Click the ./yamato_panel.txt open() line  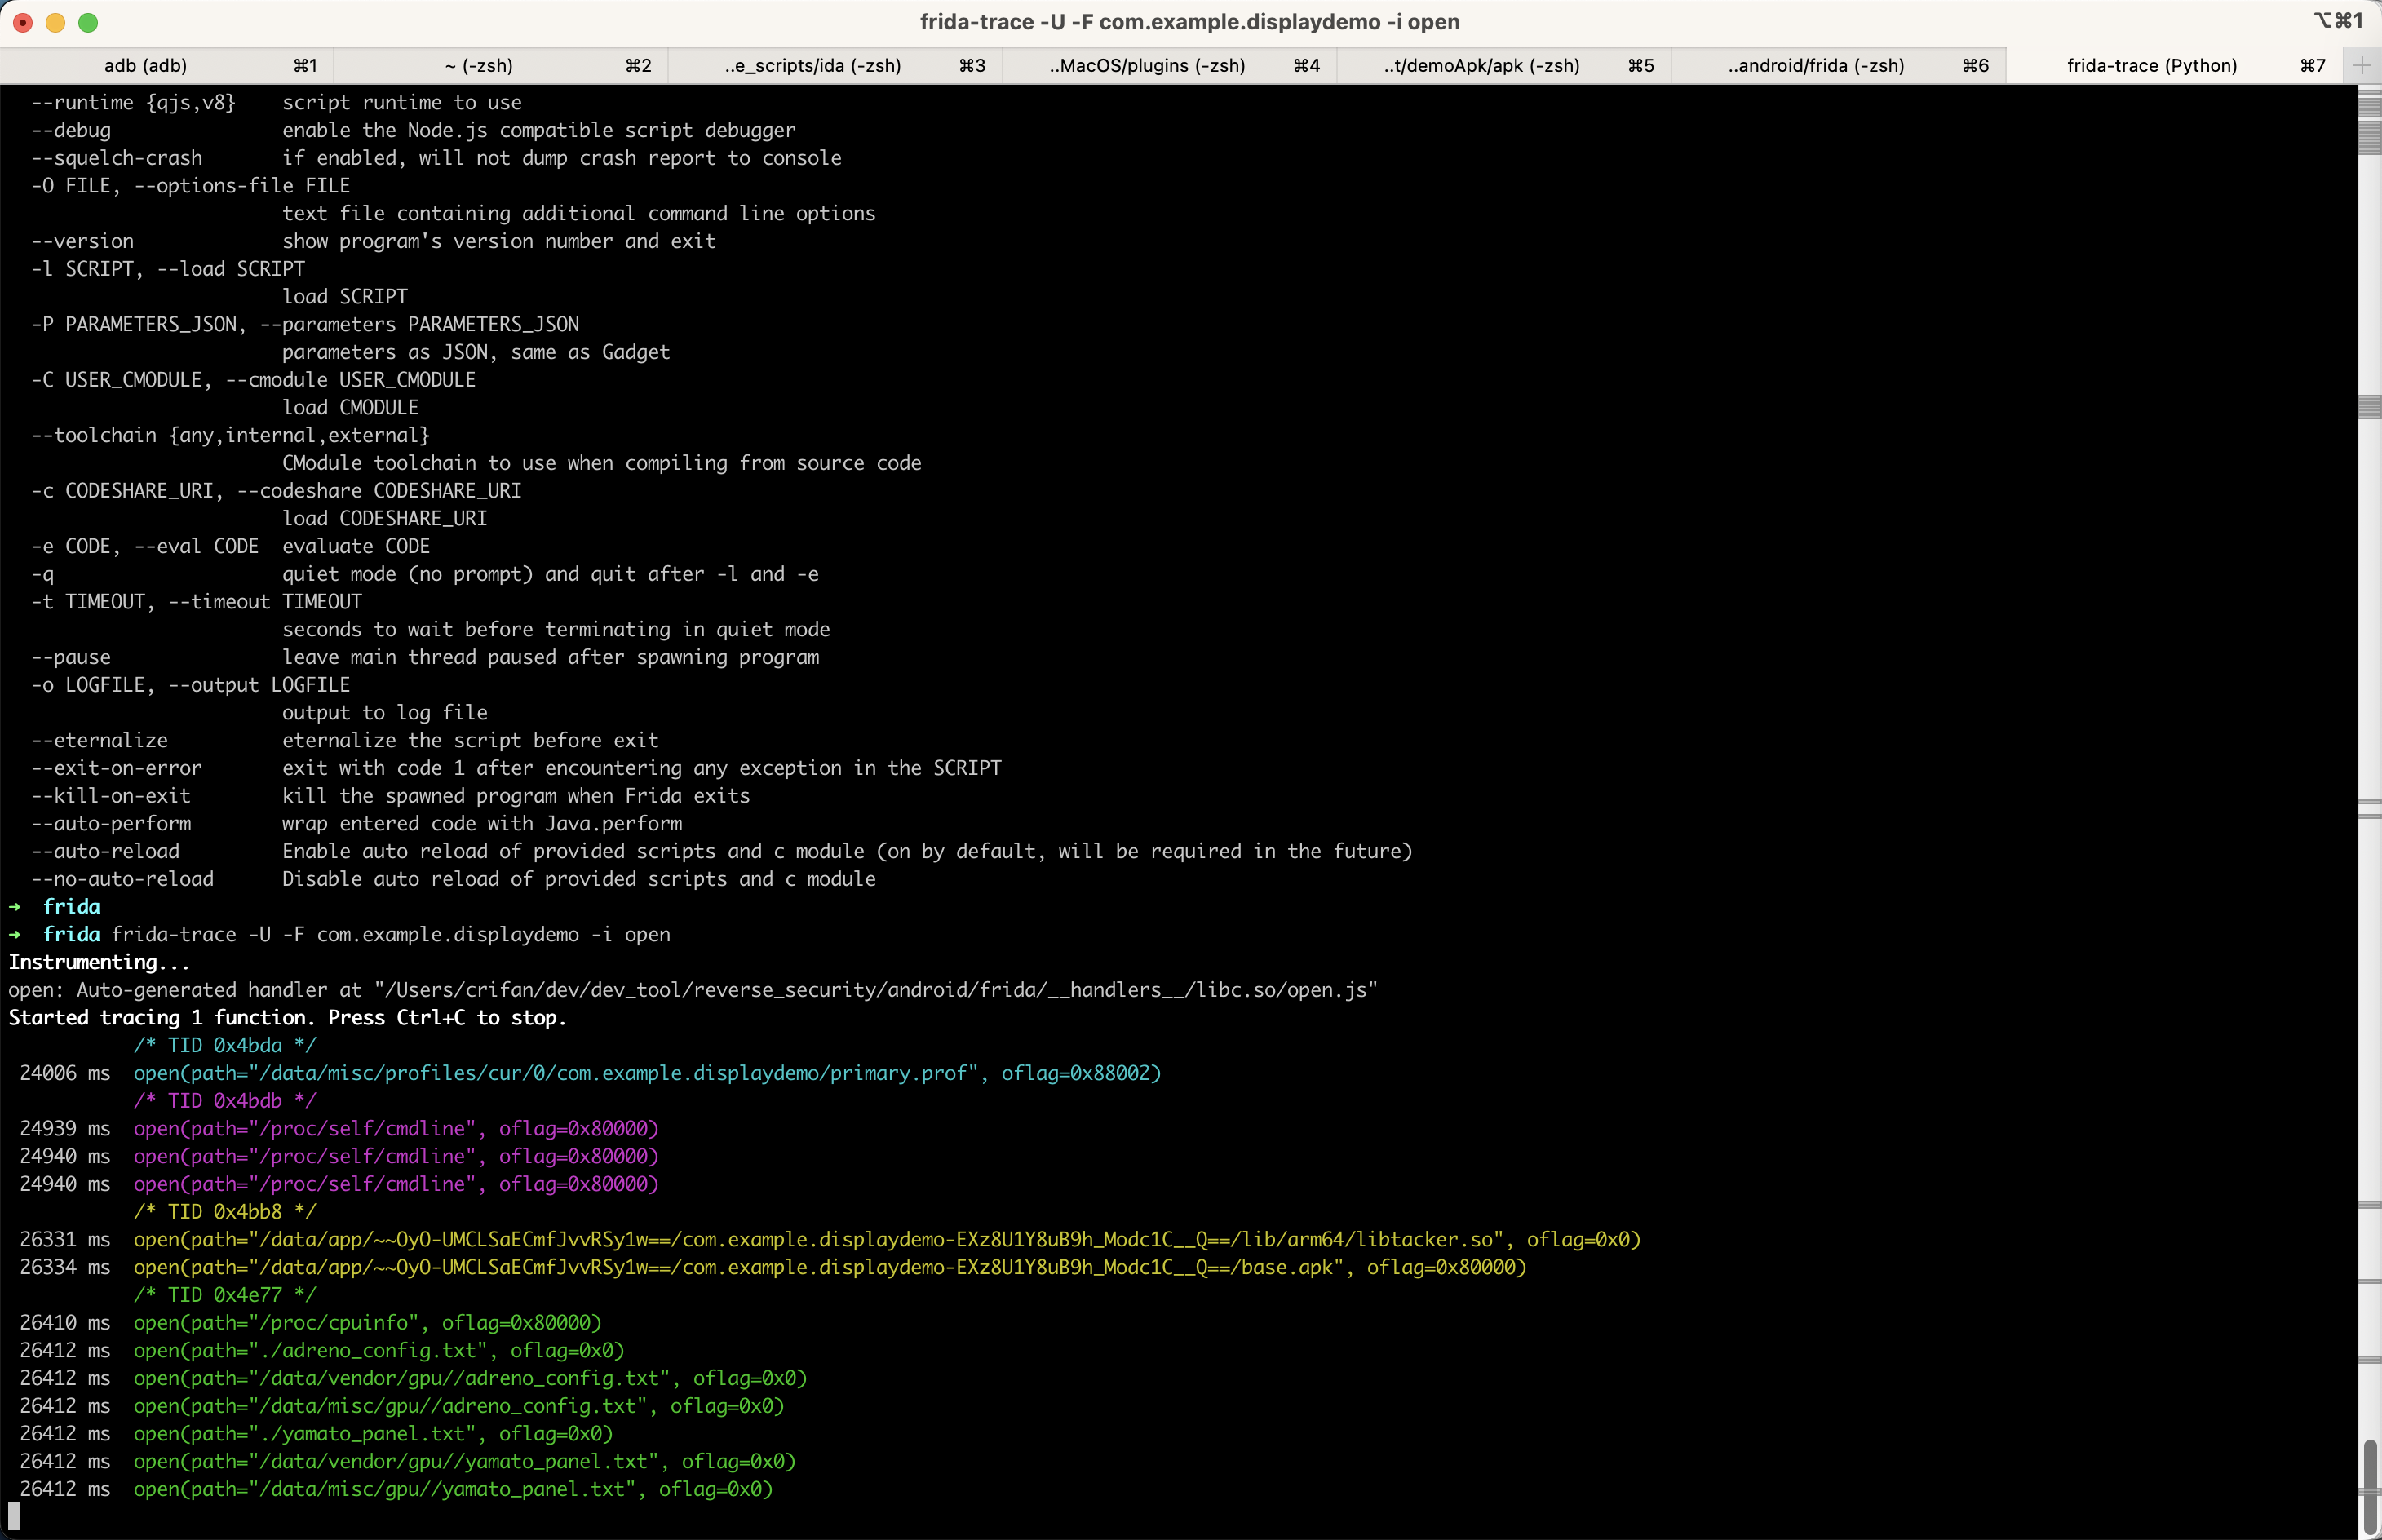316,1433
